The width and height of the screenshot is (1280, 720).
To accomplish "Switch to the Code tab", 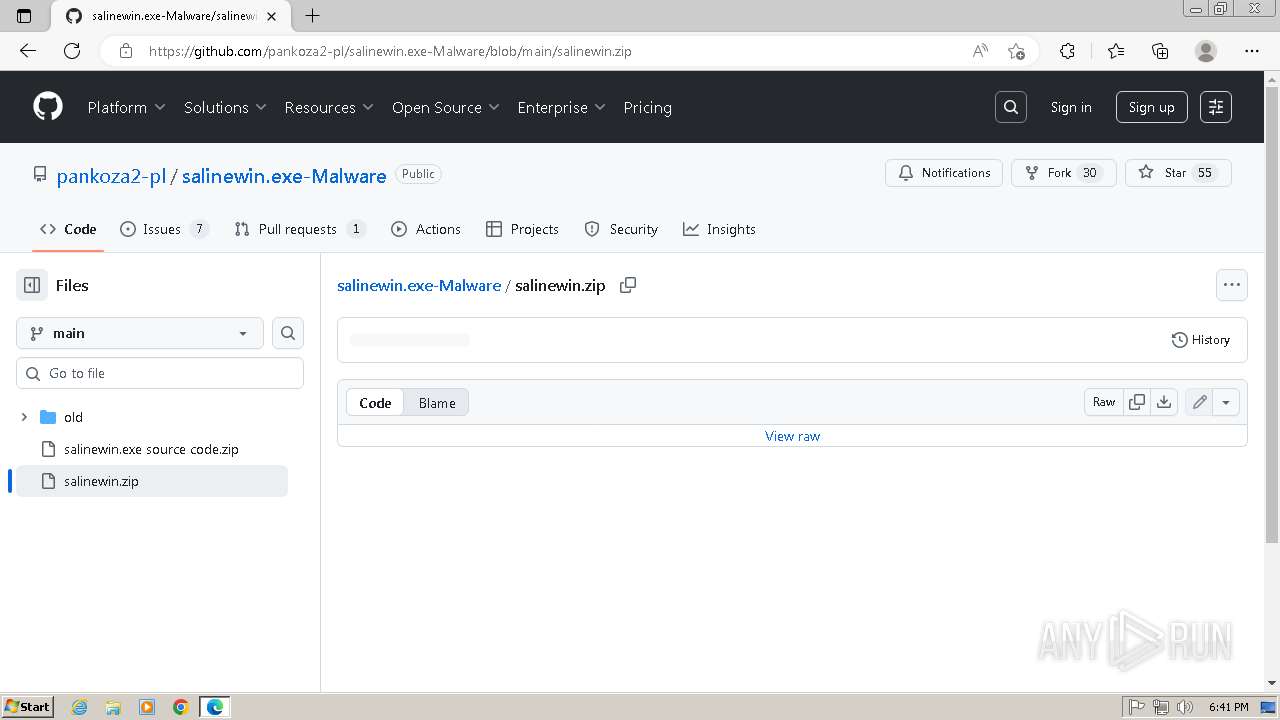I will (x=68, y=229).
